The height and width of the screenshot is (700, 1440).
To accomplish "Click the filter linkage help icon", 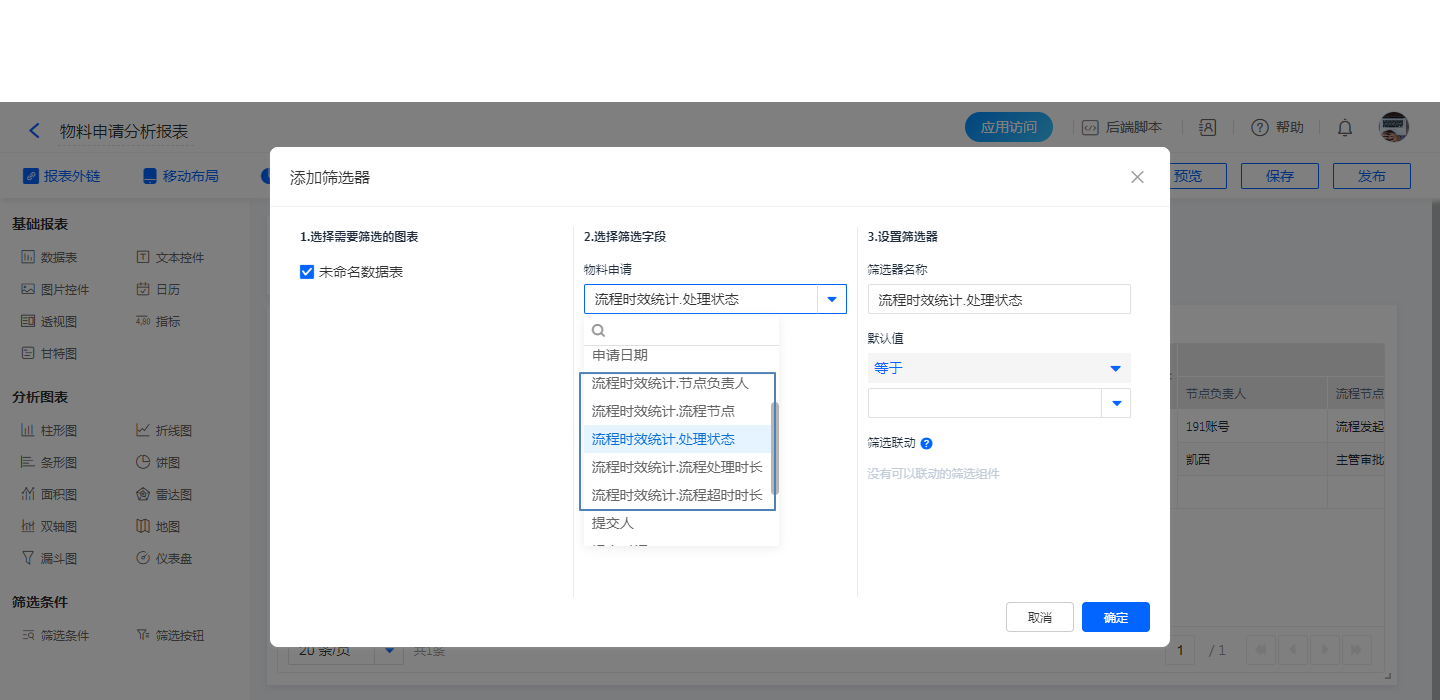I will coord(926,443).
